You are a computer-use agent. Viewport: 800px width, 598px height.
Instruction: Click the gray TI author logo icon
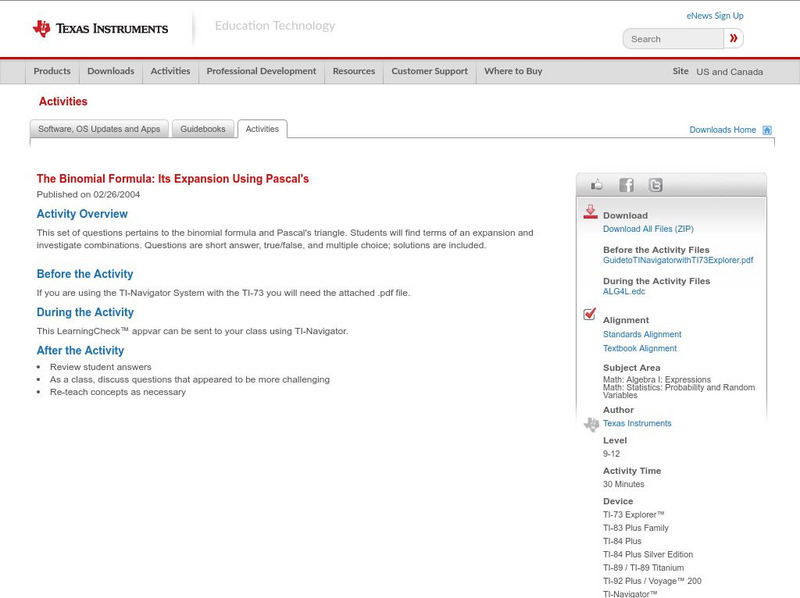click(x=591, y=424)
